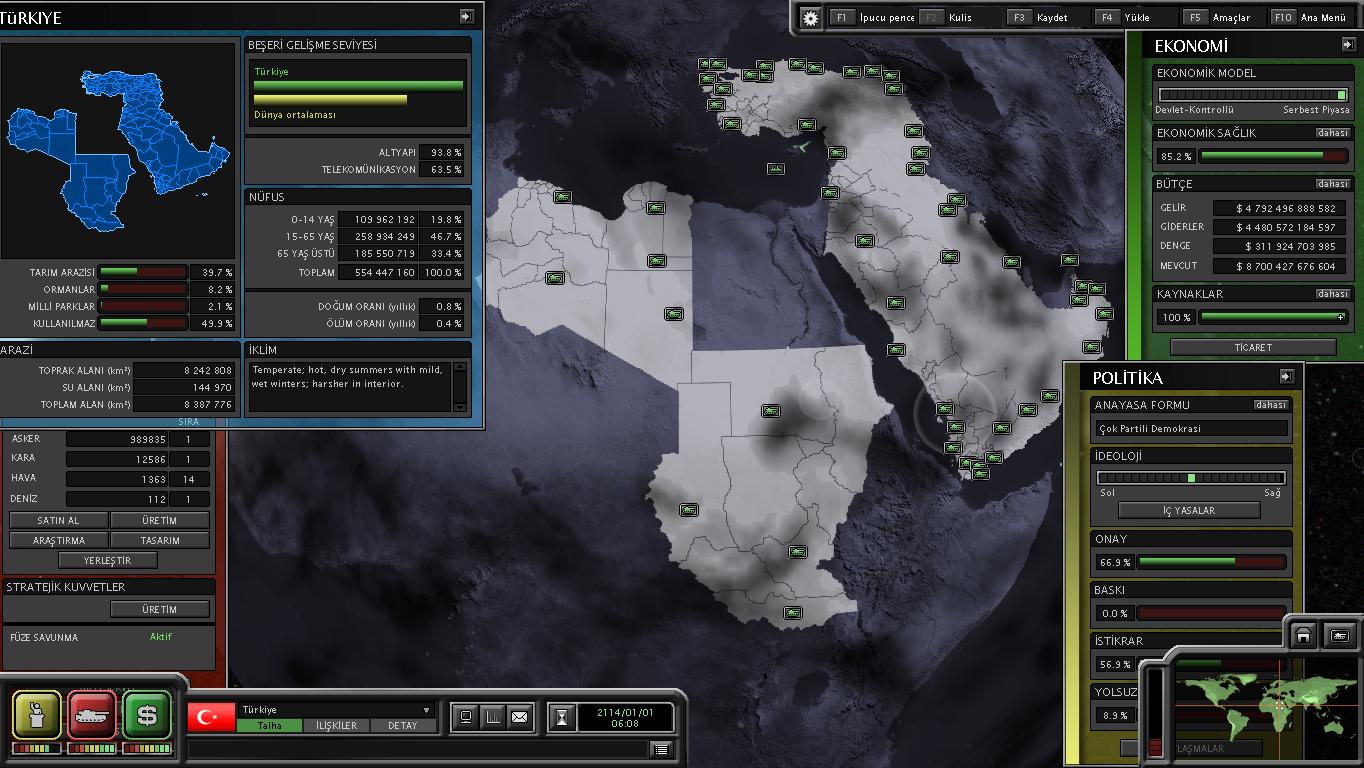Collapse the EKONOMİ panel with its arrow icon
This screenshot has height=768, width=1364.
coord(1348,45)
